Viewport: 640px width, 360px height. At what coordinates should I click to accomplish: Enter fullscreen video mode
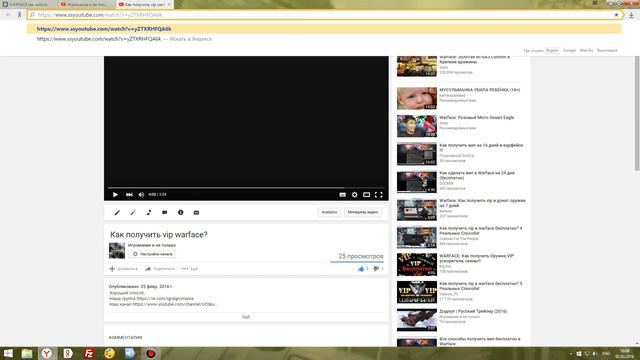(x=379, y=195)
